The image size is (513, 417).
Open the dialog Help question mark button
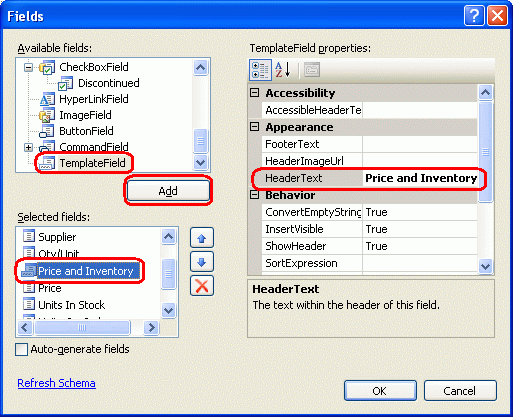coord(474,16)
